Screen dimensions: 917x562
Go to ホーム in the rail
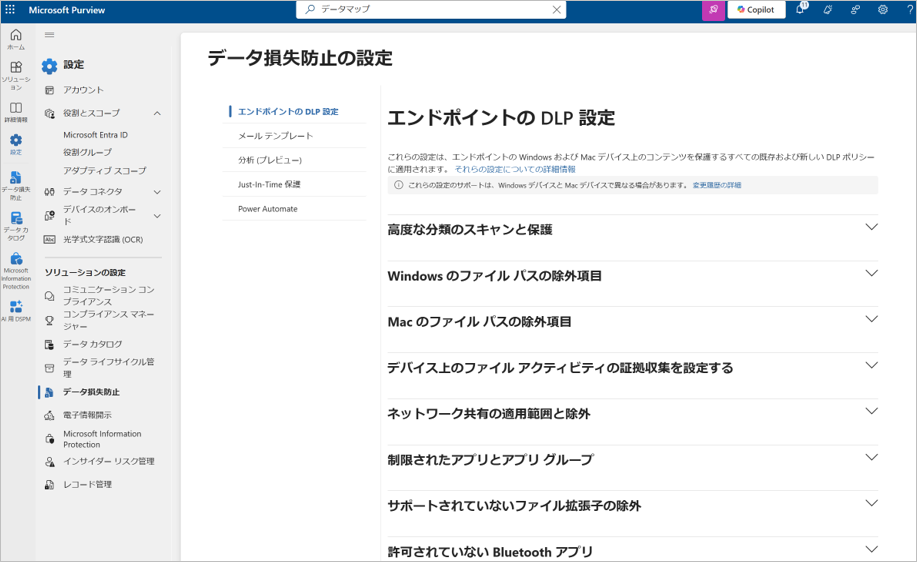[16, 39]
